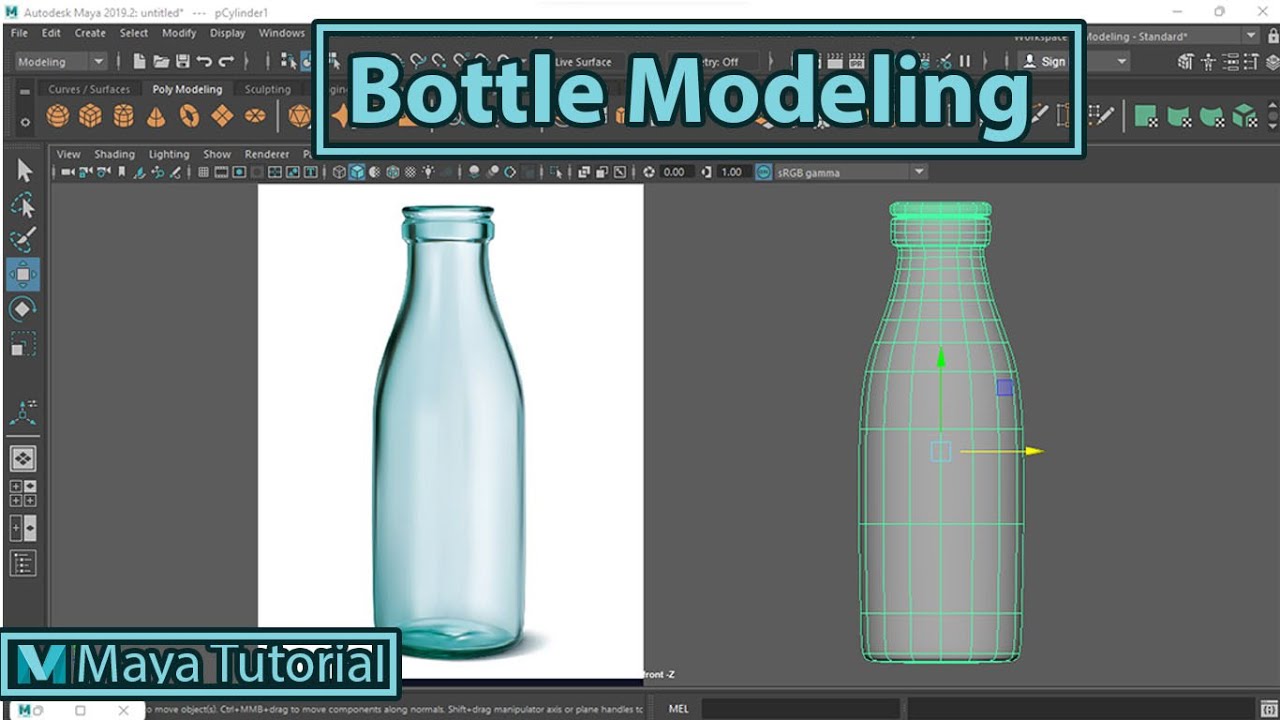The image size is (1280, 720).
Task: Open the viewport Shading menu
Action: (114, 154)
